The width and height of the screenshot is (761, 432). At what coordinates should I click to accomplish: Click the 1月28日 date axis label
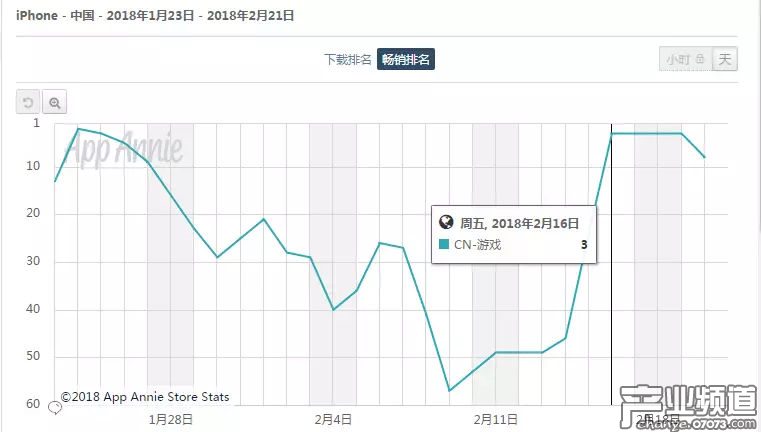(170, 420)
